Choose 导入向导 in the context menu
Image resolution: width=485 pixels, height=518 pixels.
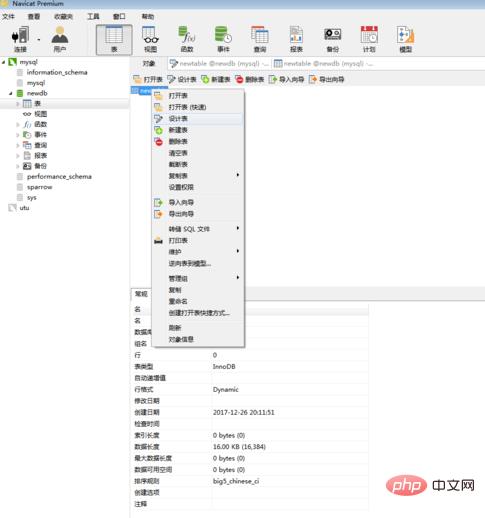198,202
